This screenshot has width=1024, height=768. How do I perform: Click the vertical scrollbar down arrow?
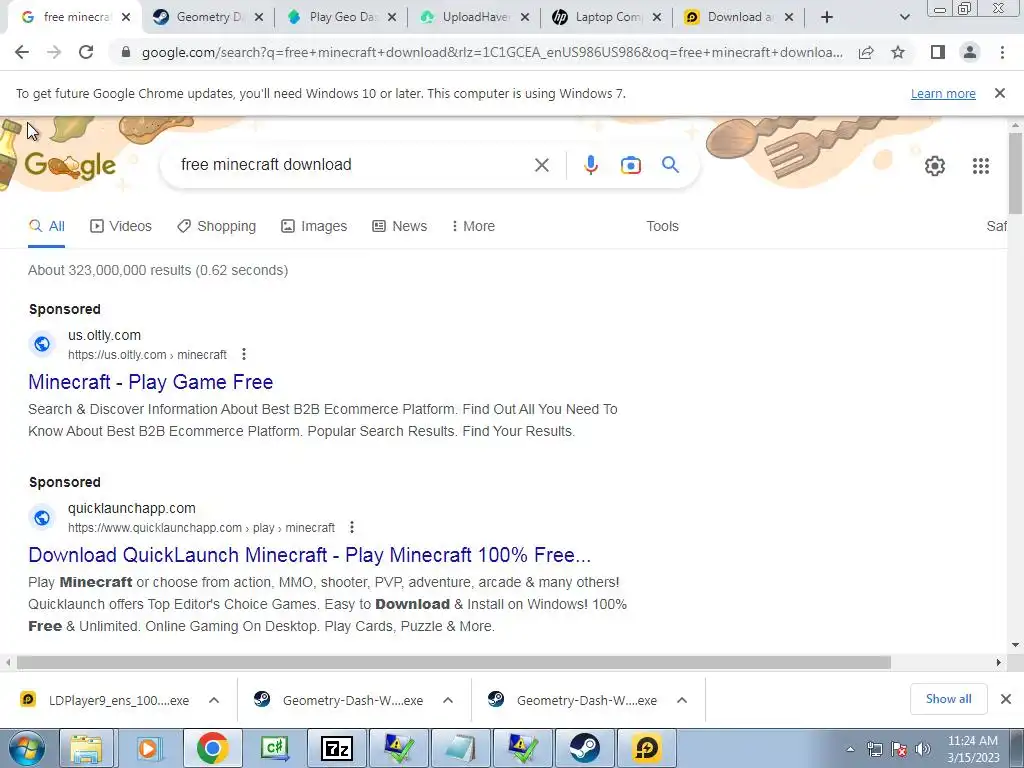click(x=1015, y=645)
